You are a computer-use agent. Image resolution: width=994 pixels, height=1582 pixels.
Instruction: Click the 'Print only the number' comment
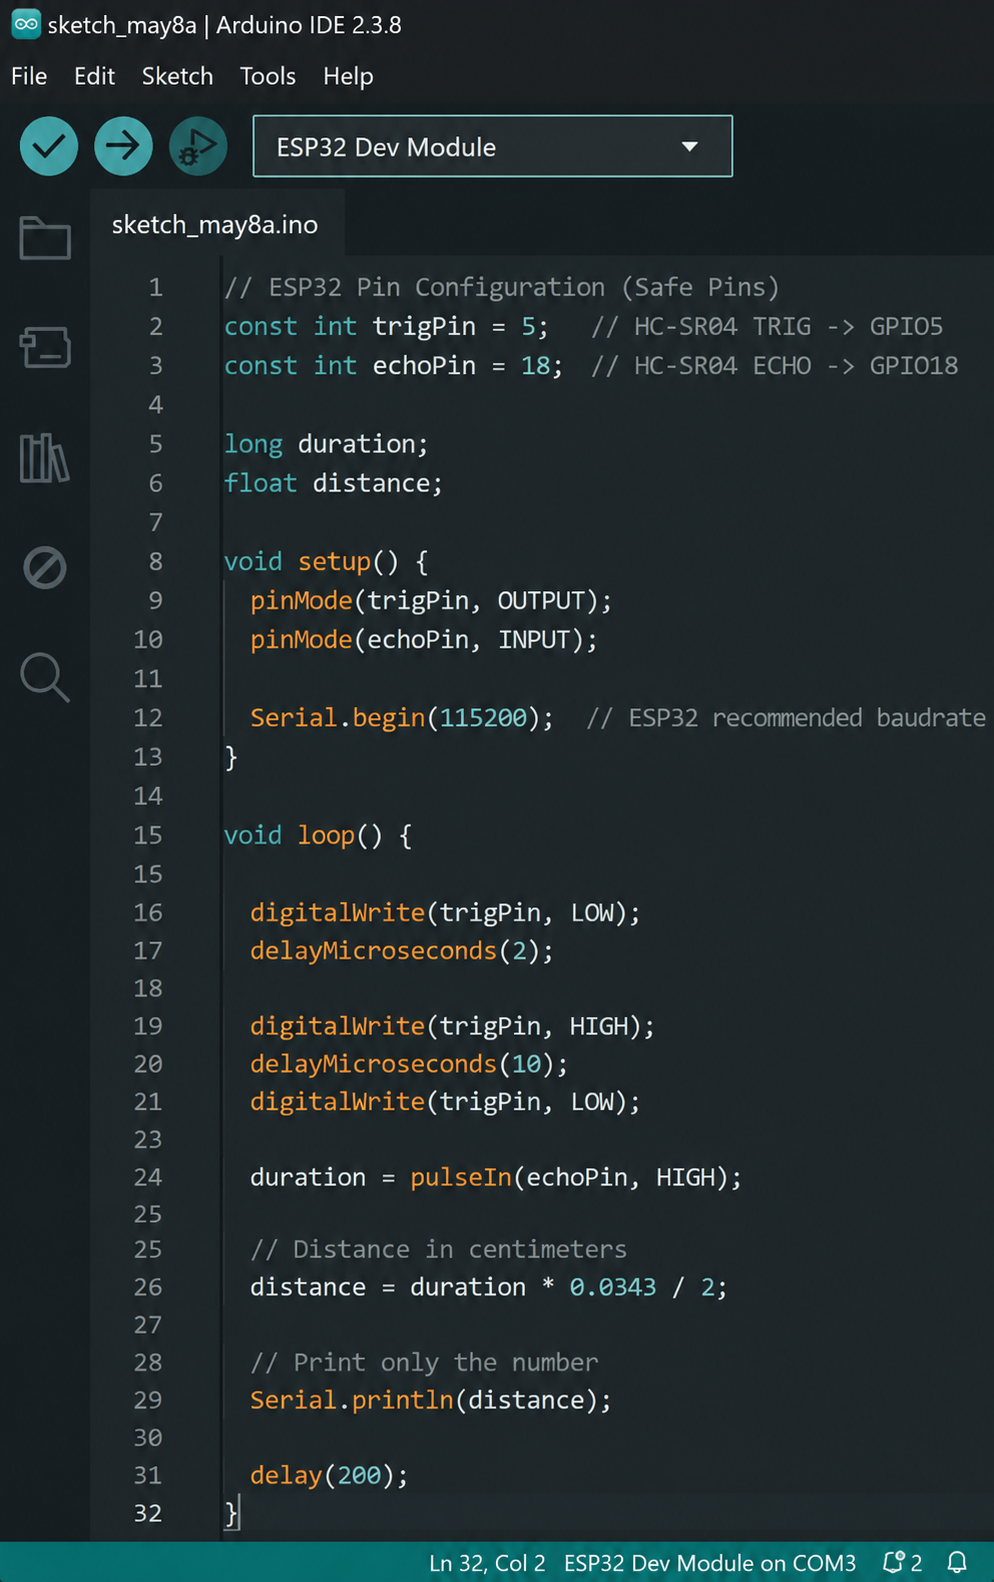pos(424,1362)
